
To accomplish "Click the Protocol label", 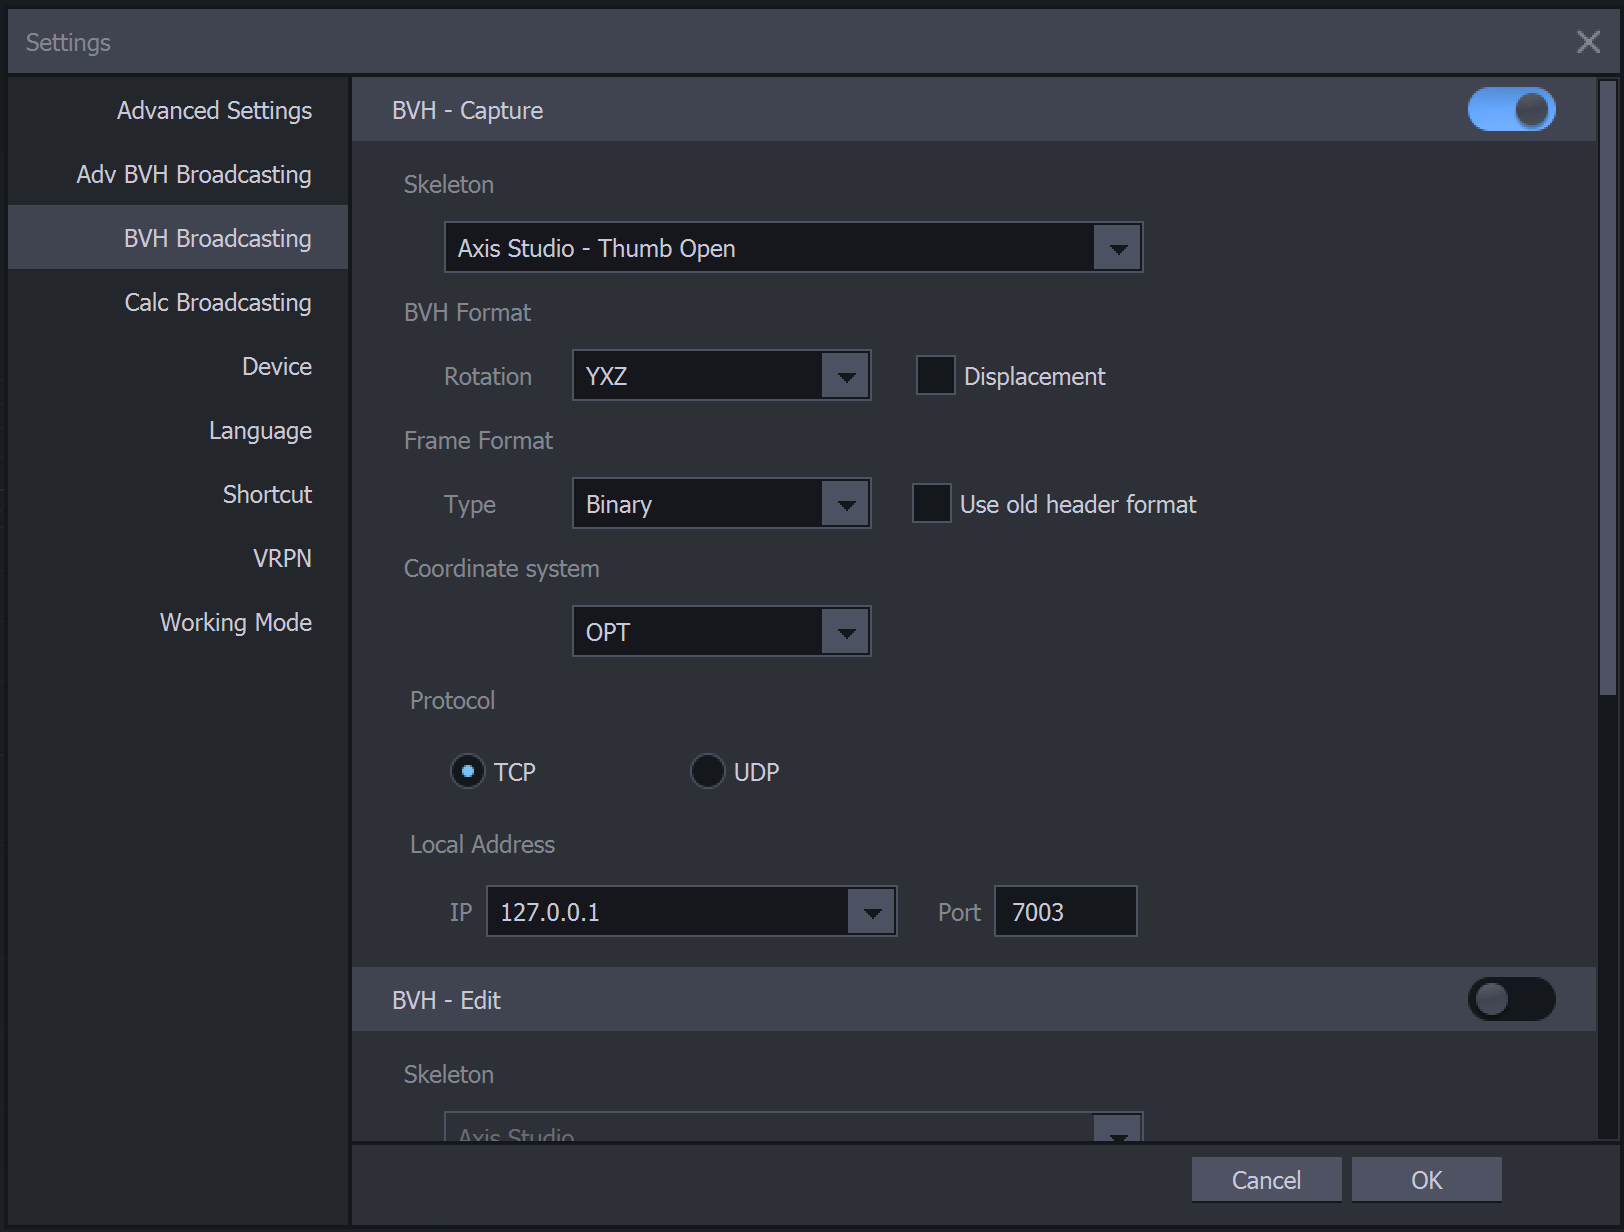I will point(452,701).
